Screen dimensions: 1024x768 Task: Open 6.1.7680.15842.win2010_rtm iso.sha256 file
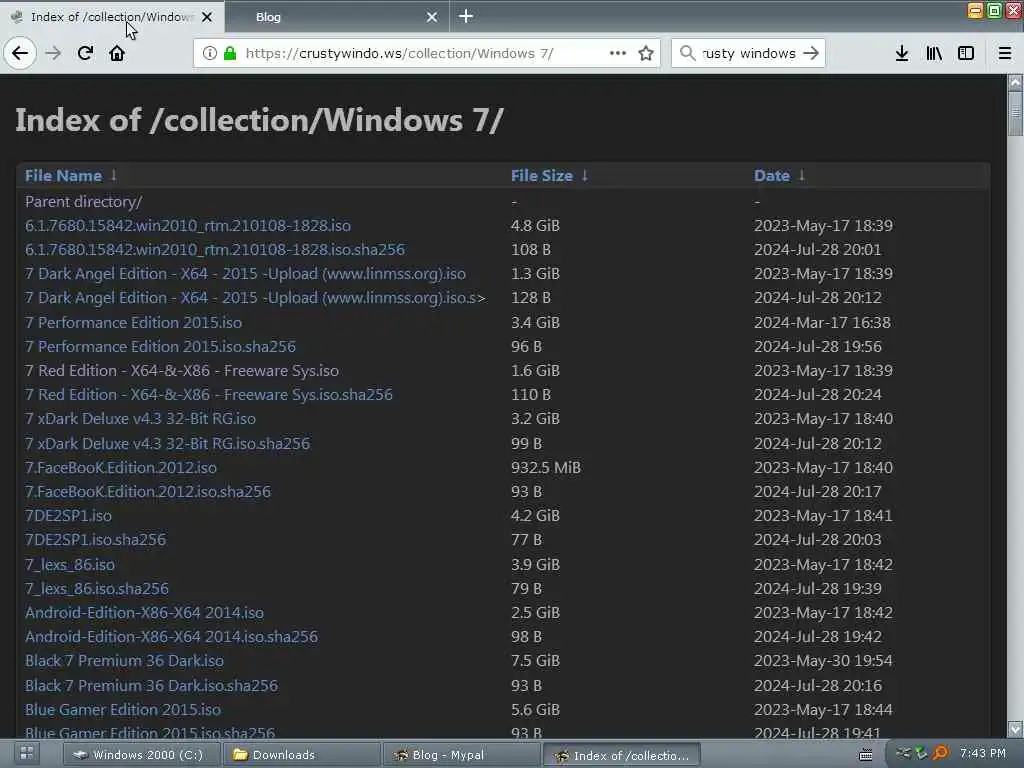[x=215, y=250]
